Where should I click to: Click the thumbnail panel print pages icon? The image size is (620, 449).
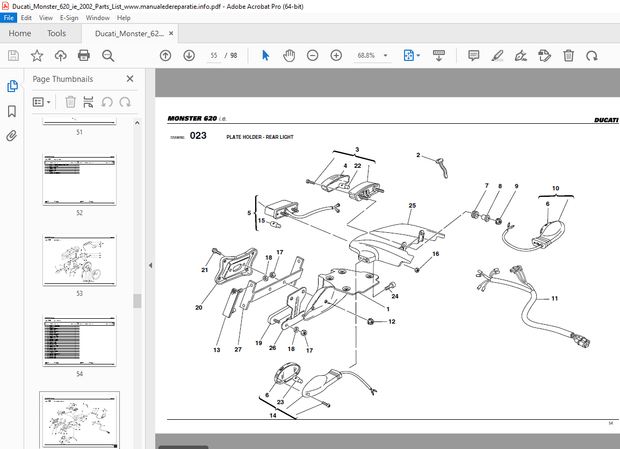tap(89, 102)
